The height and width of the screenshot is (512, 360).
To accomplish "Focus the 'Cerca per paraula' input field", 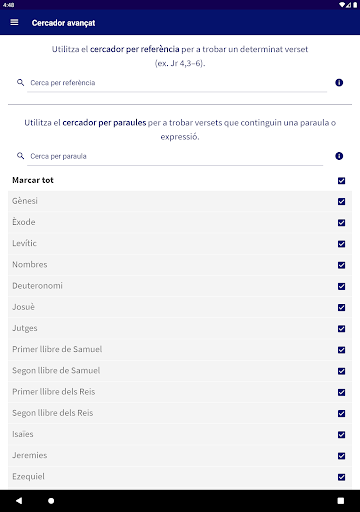I will tap(175, 156).
